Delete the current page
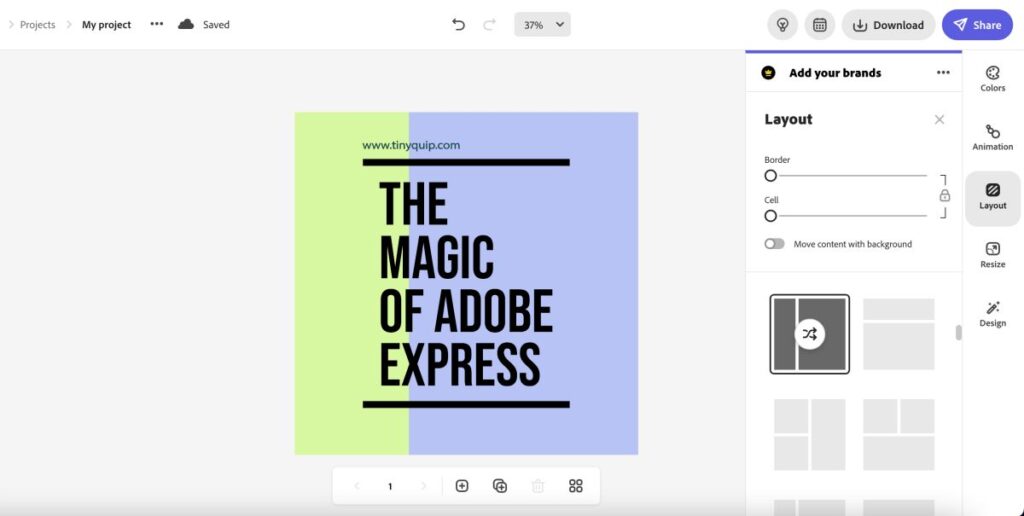Screen dimensions: 1024x516 point(537,486)
